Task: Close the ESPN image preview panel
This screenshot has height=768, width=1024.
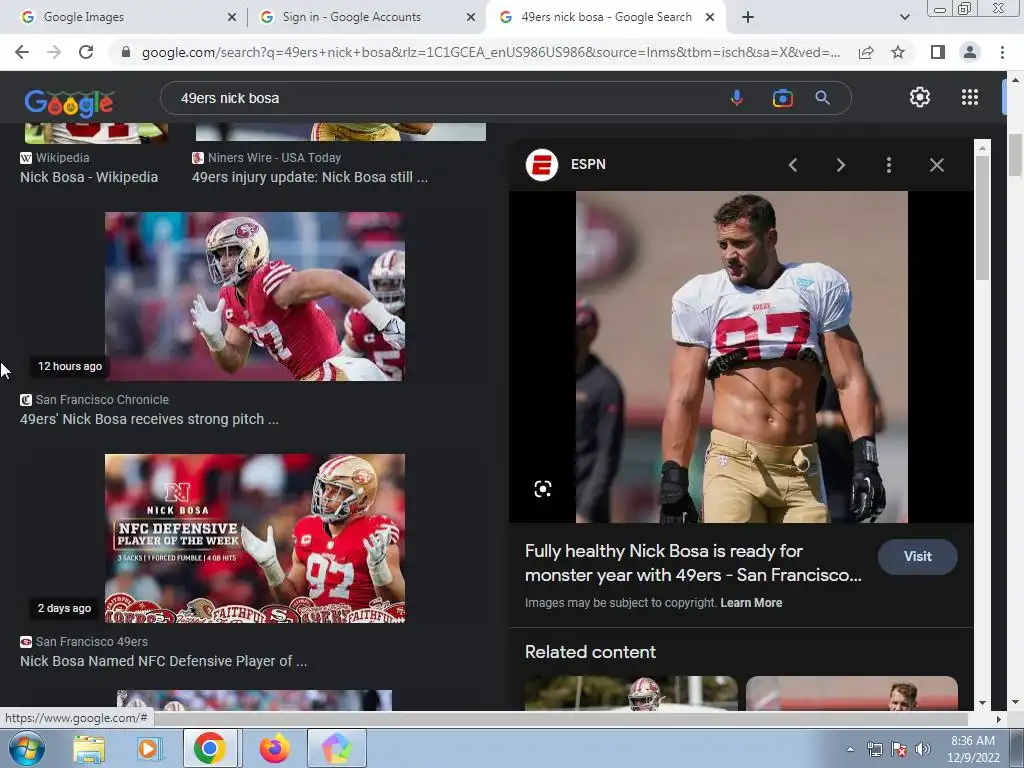Action: coord(936,165)
